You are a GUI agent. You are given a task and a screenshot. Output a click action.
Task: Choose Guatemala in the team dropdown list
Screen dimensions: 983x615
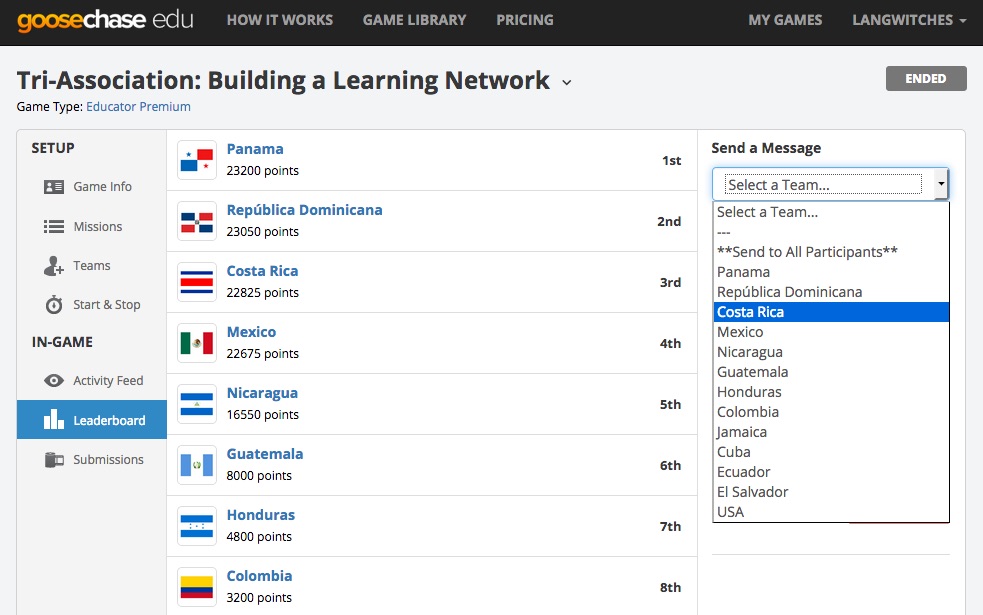point(831,372)
